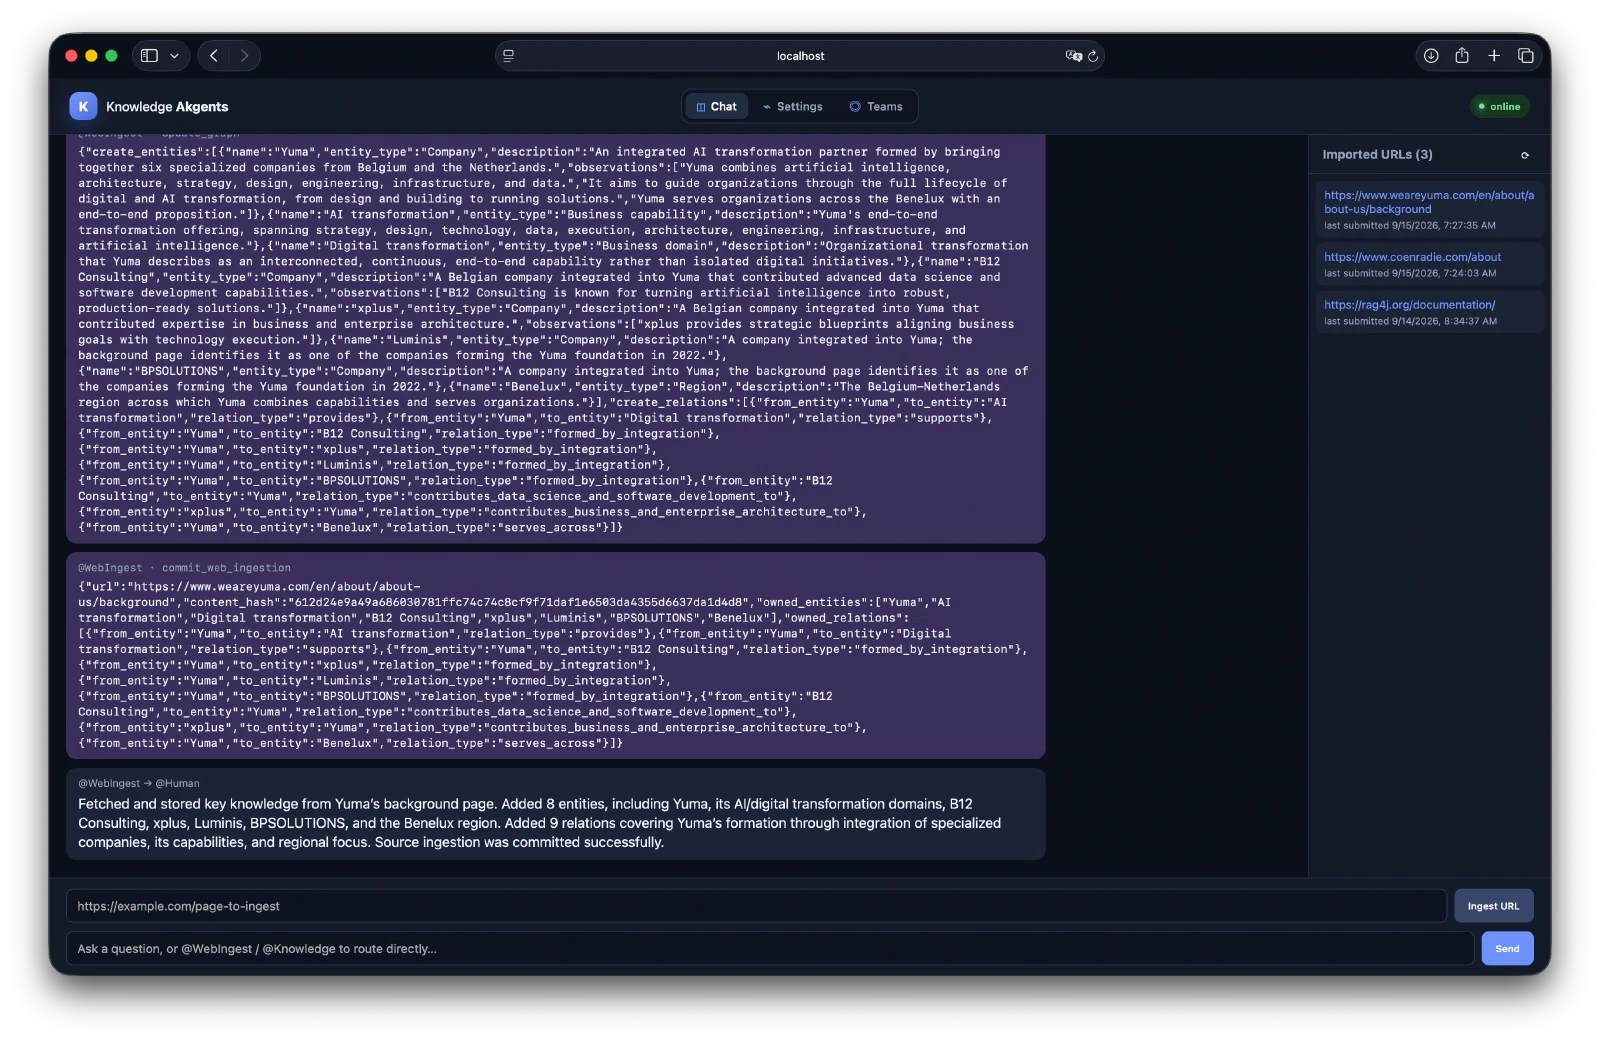Click the Send button
The width and height of the screenshot is (1600, 1040).
point(1507,948)
